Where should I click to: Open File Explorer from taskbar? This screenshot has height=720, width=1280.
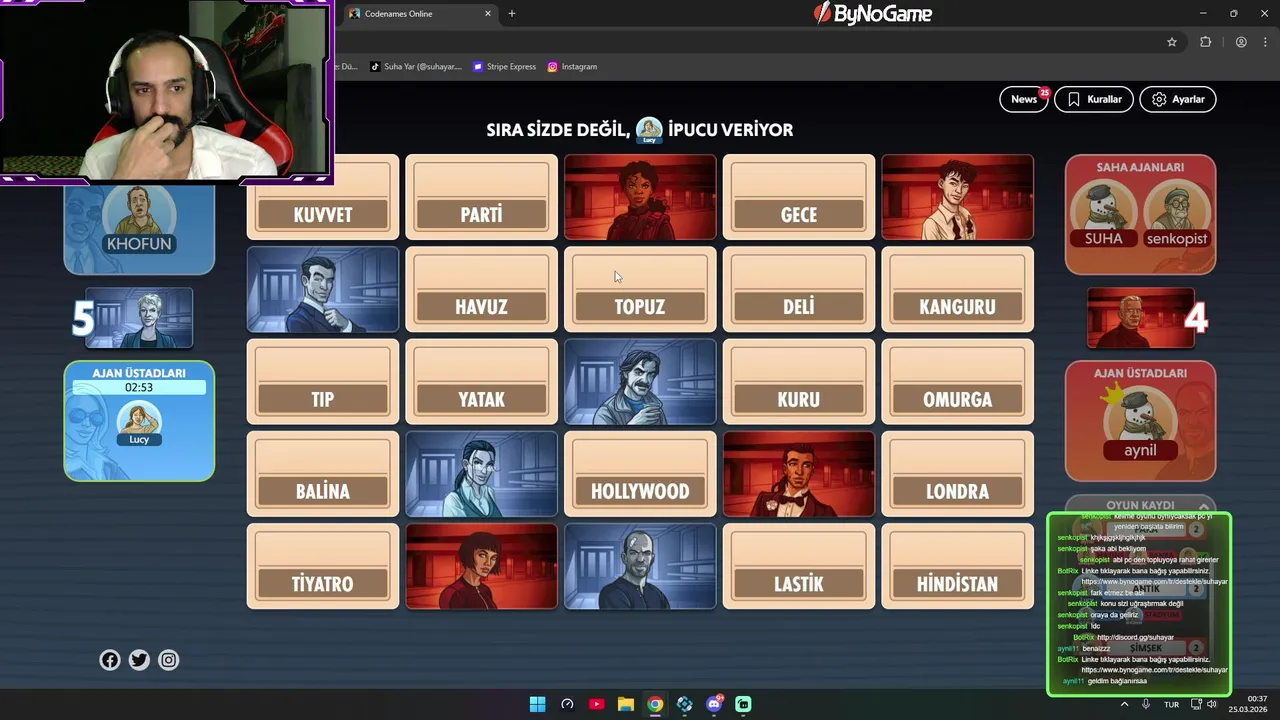[x=625, y=704]
